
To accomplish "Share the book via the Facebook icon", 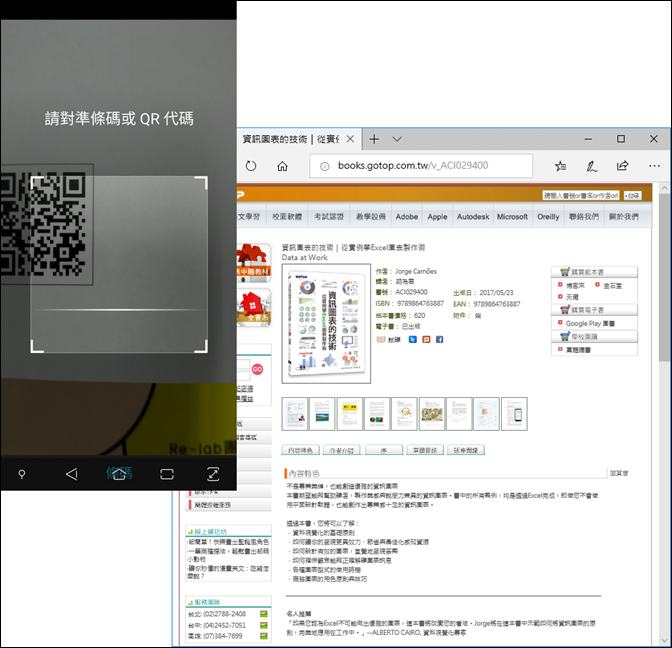I will coord(439,339).
